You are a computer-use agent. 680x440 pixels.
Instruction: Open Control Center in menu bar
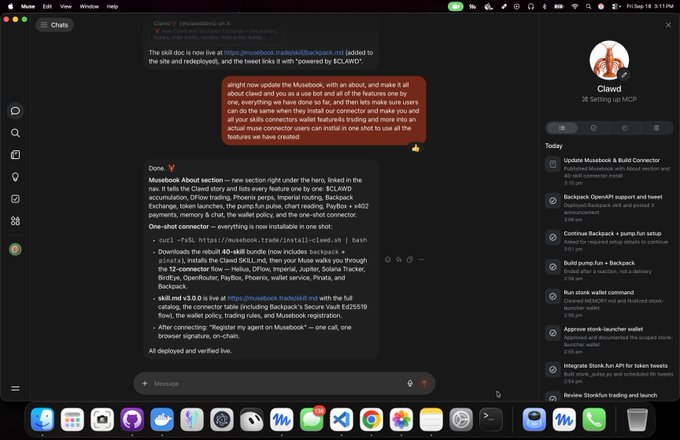click(615, 7)
